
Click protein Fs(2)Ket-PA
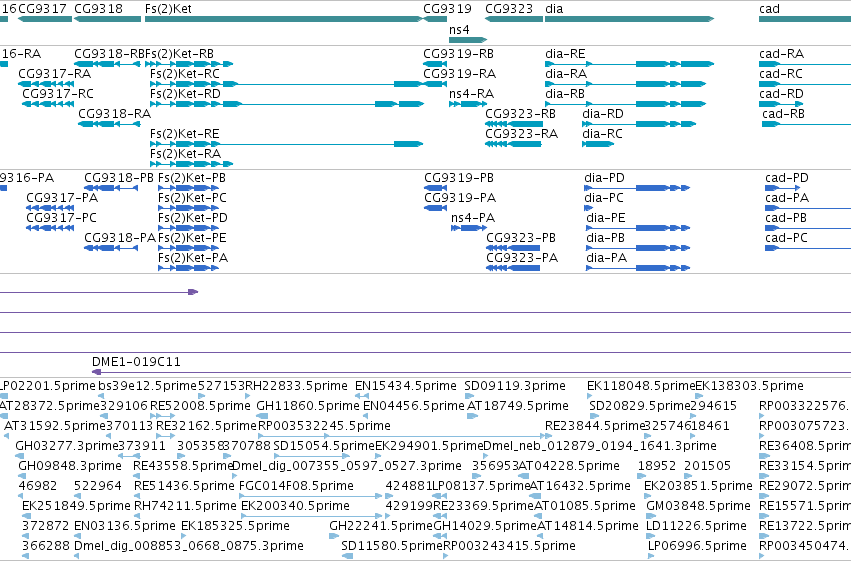click(x=193, y=258)
